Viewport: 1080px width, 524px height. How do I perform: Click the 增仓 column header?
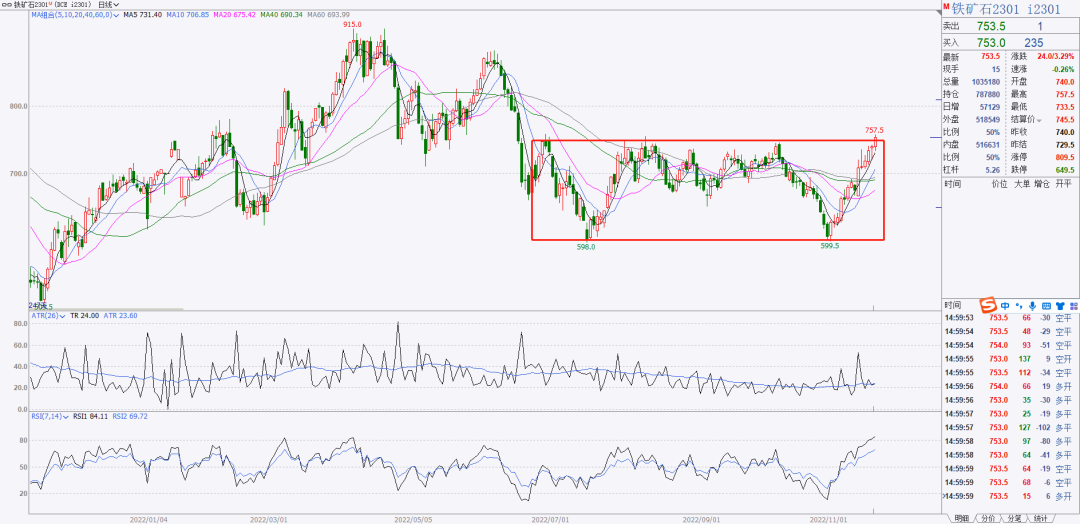[x=1041, y=185]
